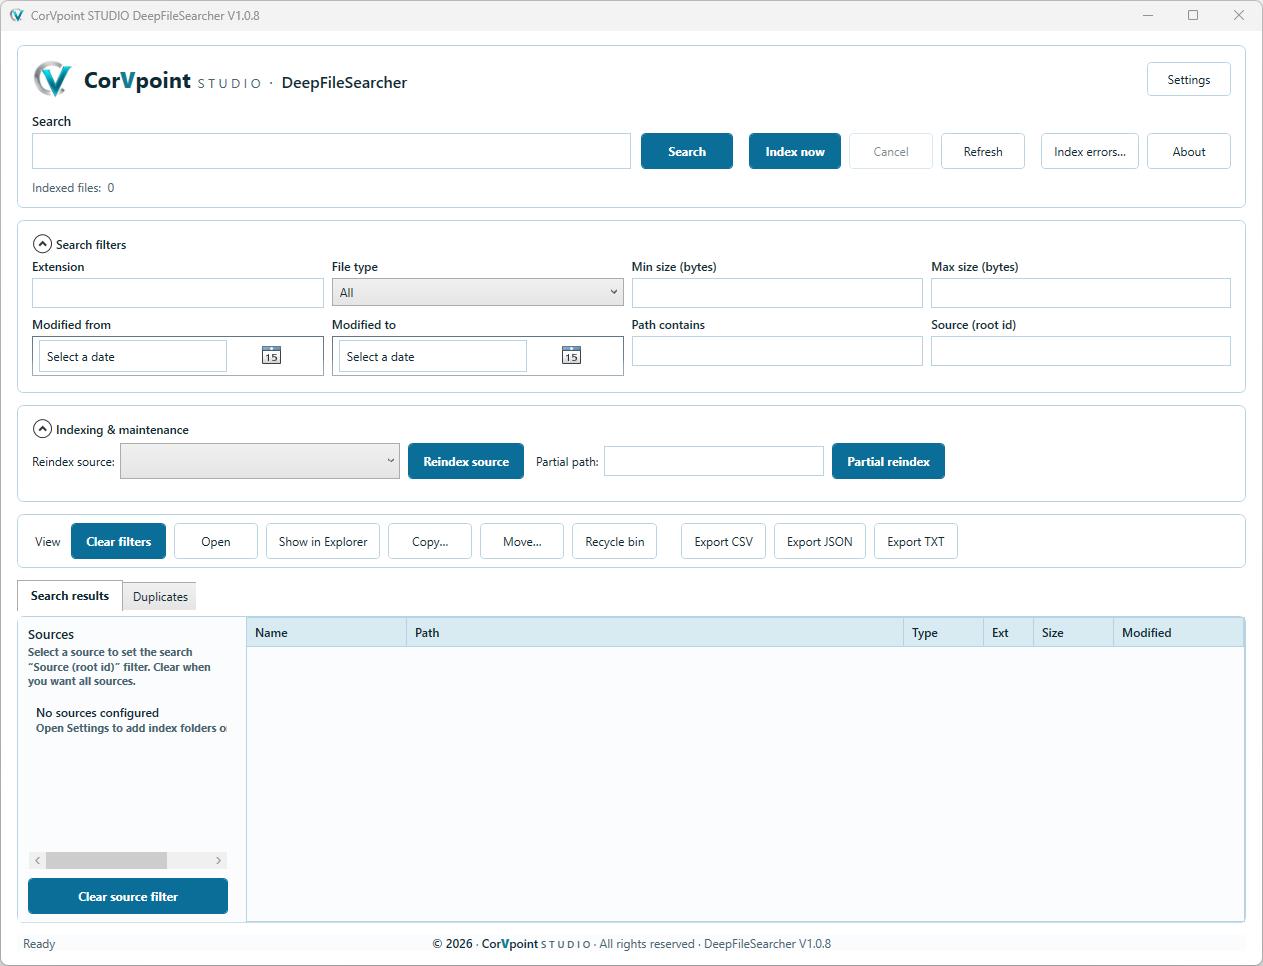Sort by the Ext column header
The width and height of the screenshot is (1263, 966).
coord(1008,632)
